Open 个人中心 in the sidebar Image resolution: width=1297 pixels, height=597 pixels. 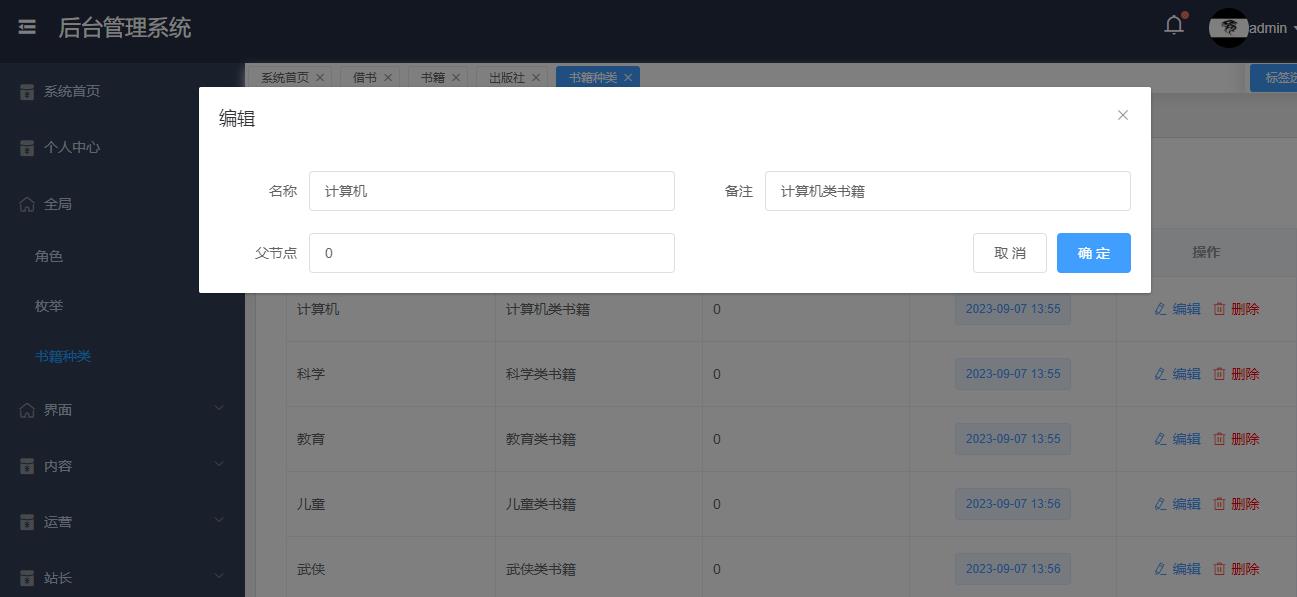click(72, 147)
